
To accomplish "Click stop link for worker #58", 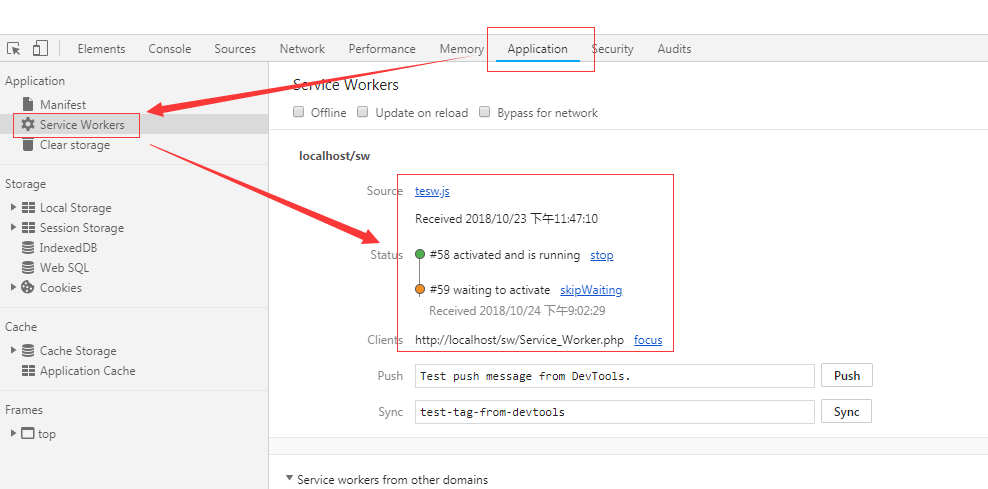I will (x=602, y=255).
